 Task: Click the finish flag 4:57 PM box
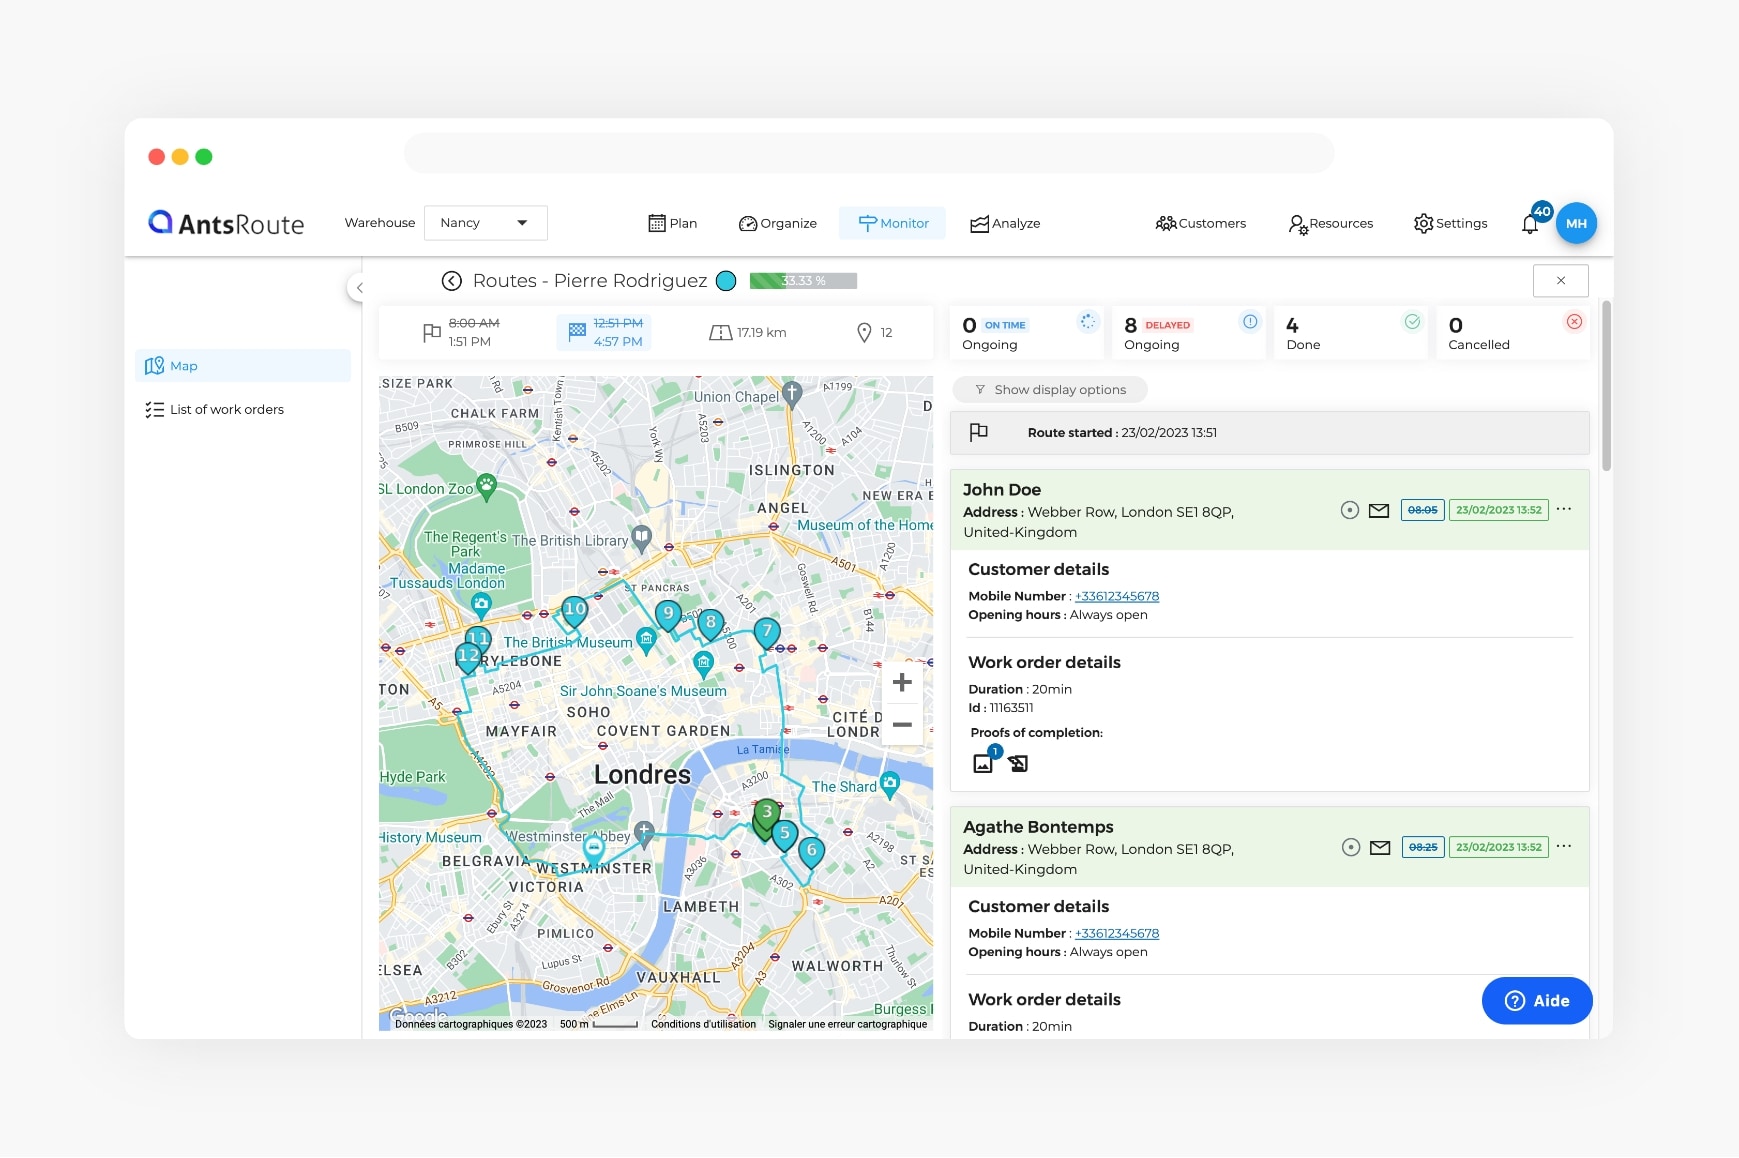[x=604, y=332]
